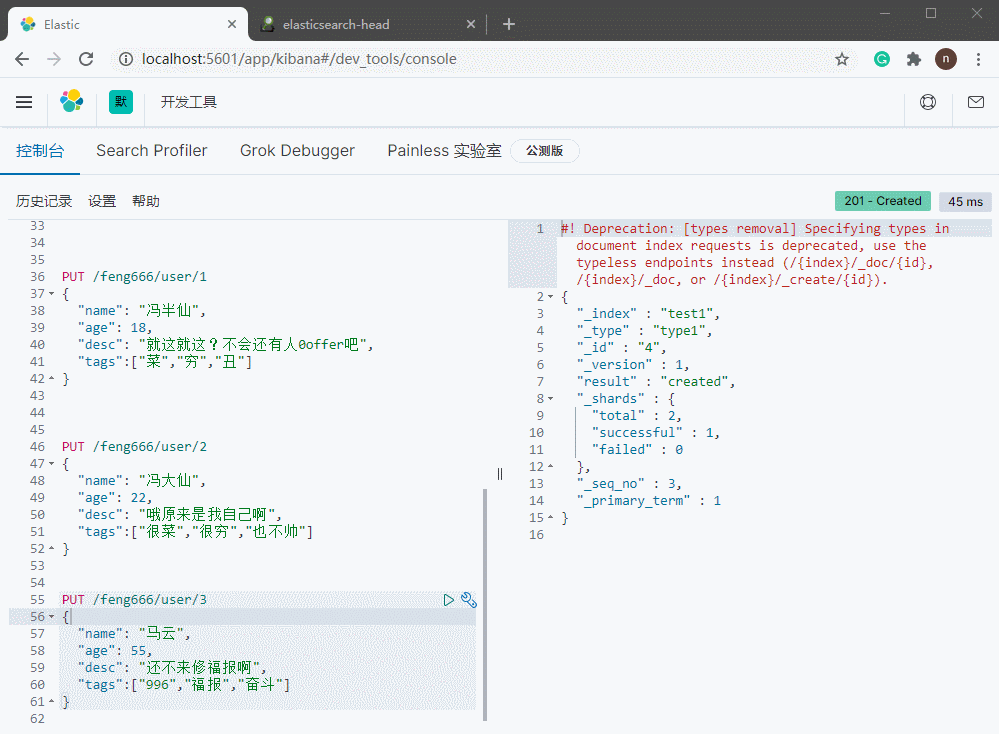Fold the _shards object at output line 8
The height and width of the screenshot is (734, 999).
point(550,398)
